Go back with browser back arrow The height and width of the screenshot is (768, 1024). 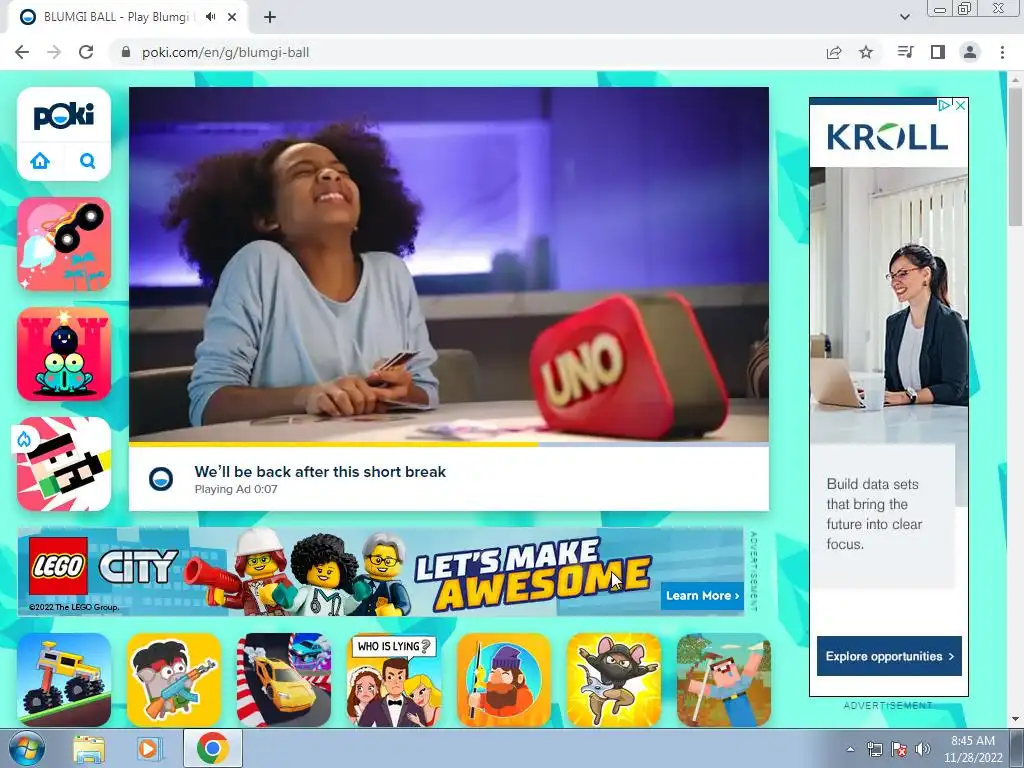(x=22, y=52)
